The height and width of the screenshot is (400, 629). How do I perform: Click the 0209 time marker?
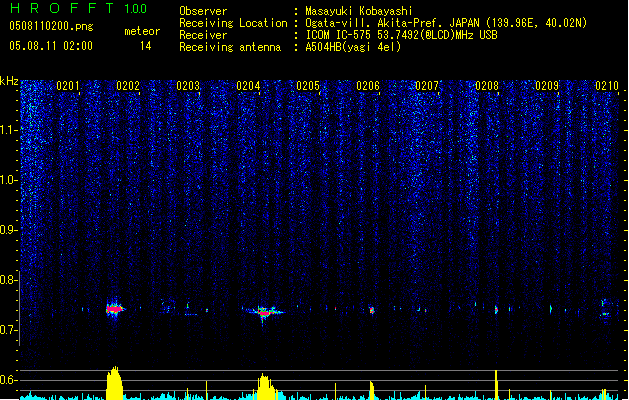tap(547, 86)
